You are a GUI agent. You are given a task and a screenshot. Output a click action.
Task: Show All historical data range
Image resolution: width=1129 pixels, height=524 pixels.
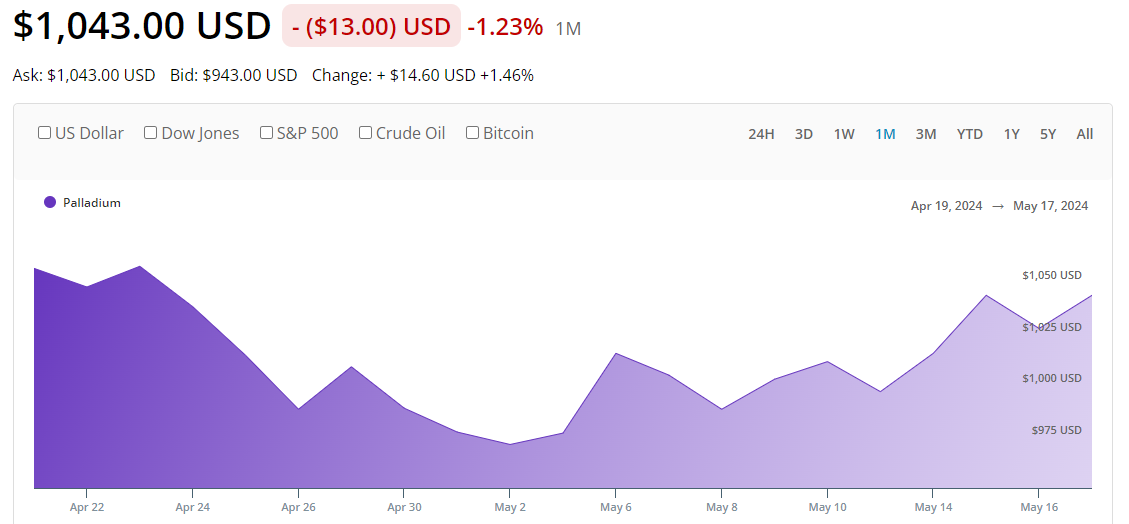coord(1085,134)
